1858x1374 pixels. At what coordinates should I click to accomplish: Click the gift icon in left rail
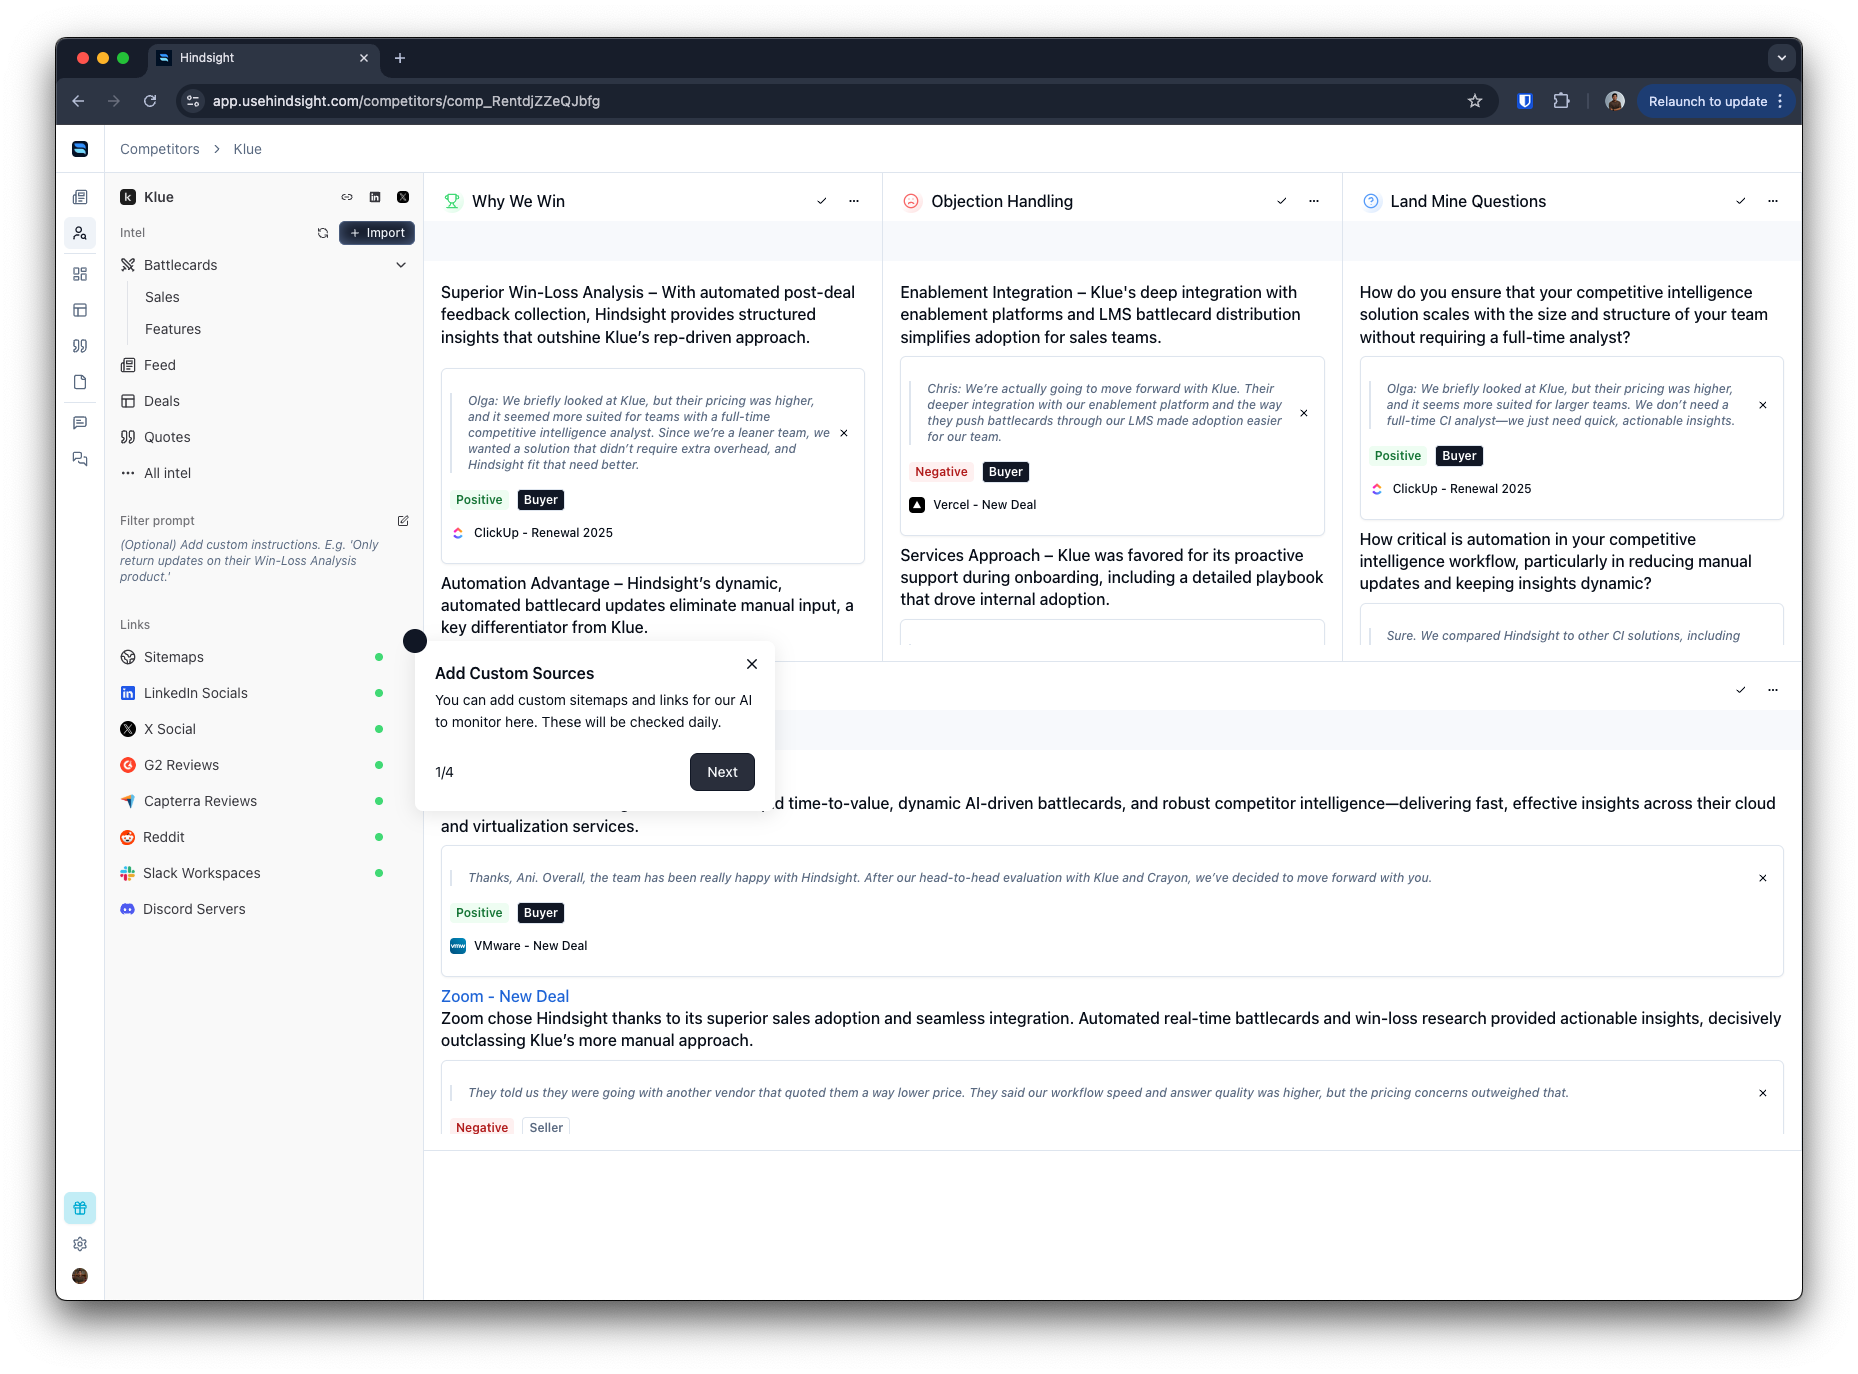(x=80, y=1208)
